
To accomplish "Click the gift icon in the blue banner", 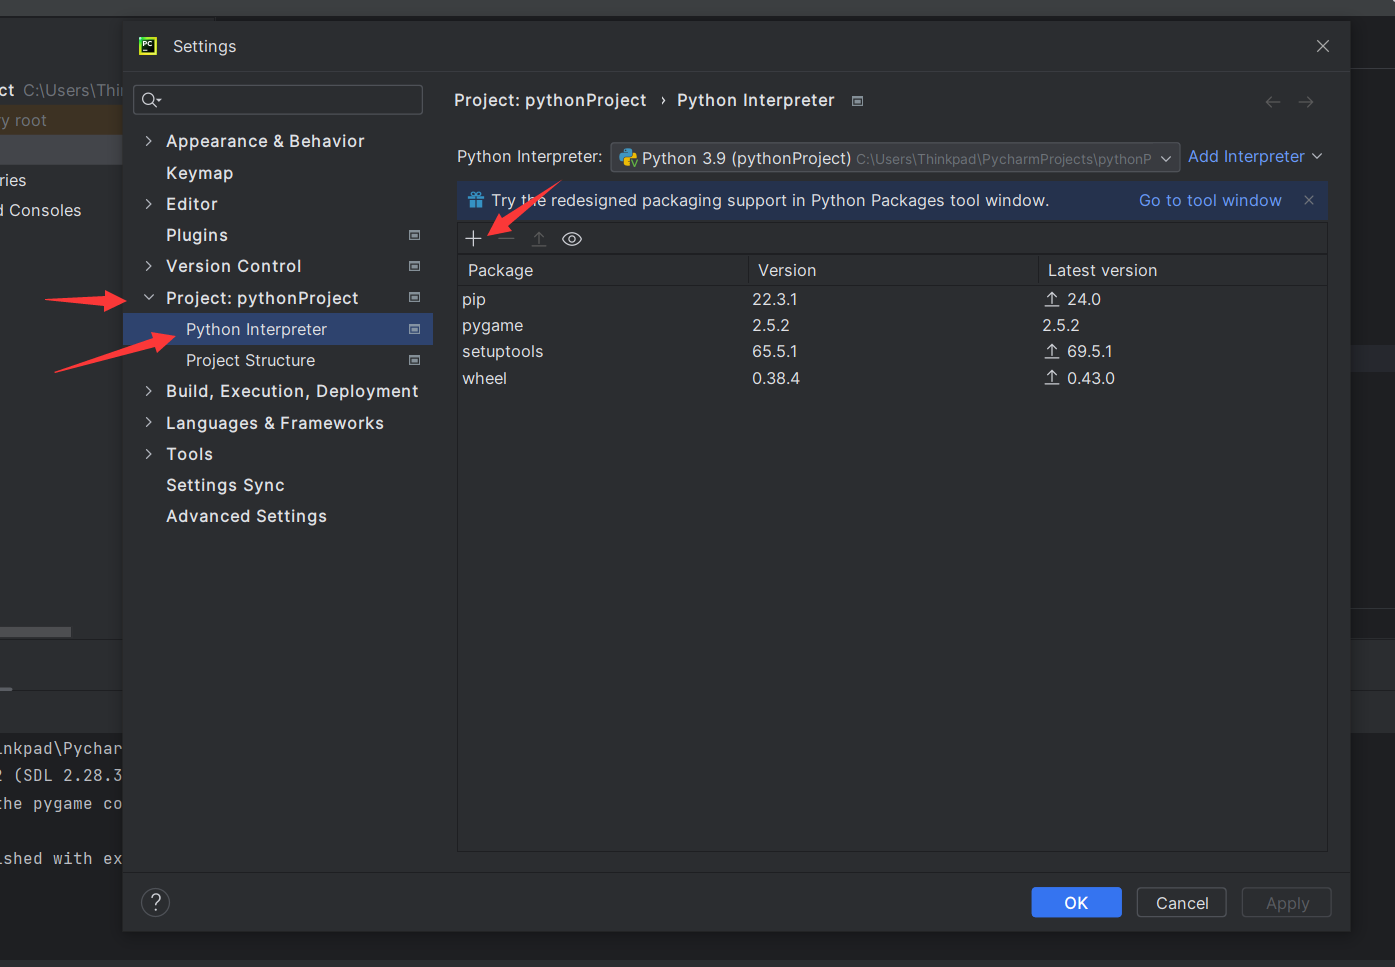I will [x=476, y=200].
